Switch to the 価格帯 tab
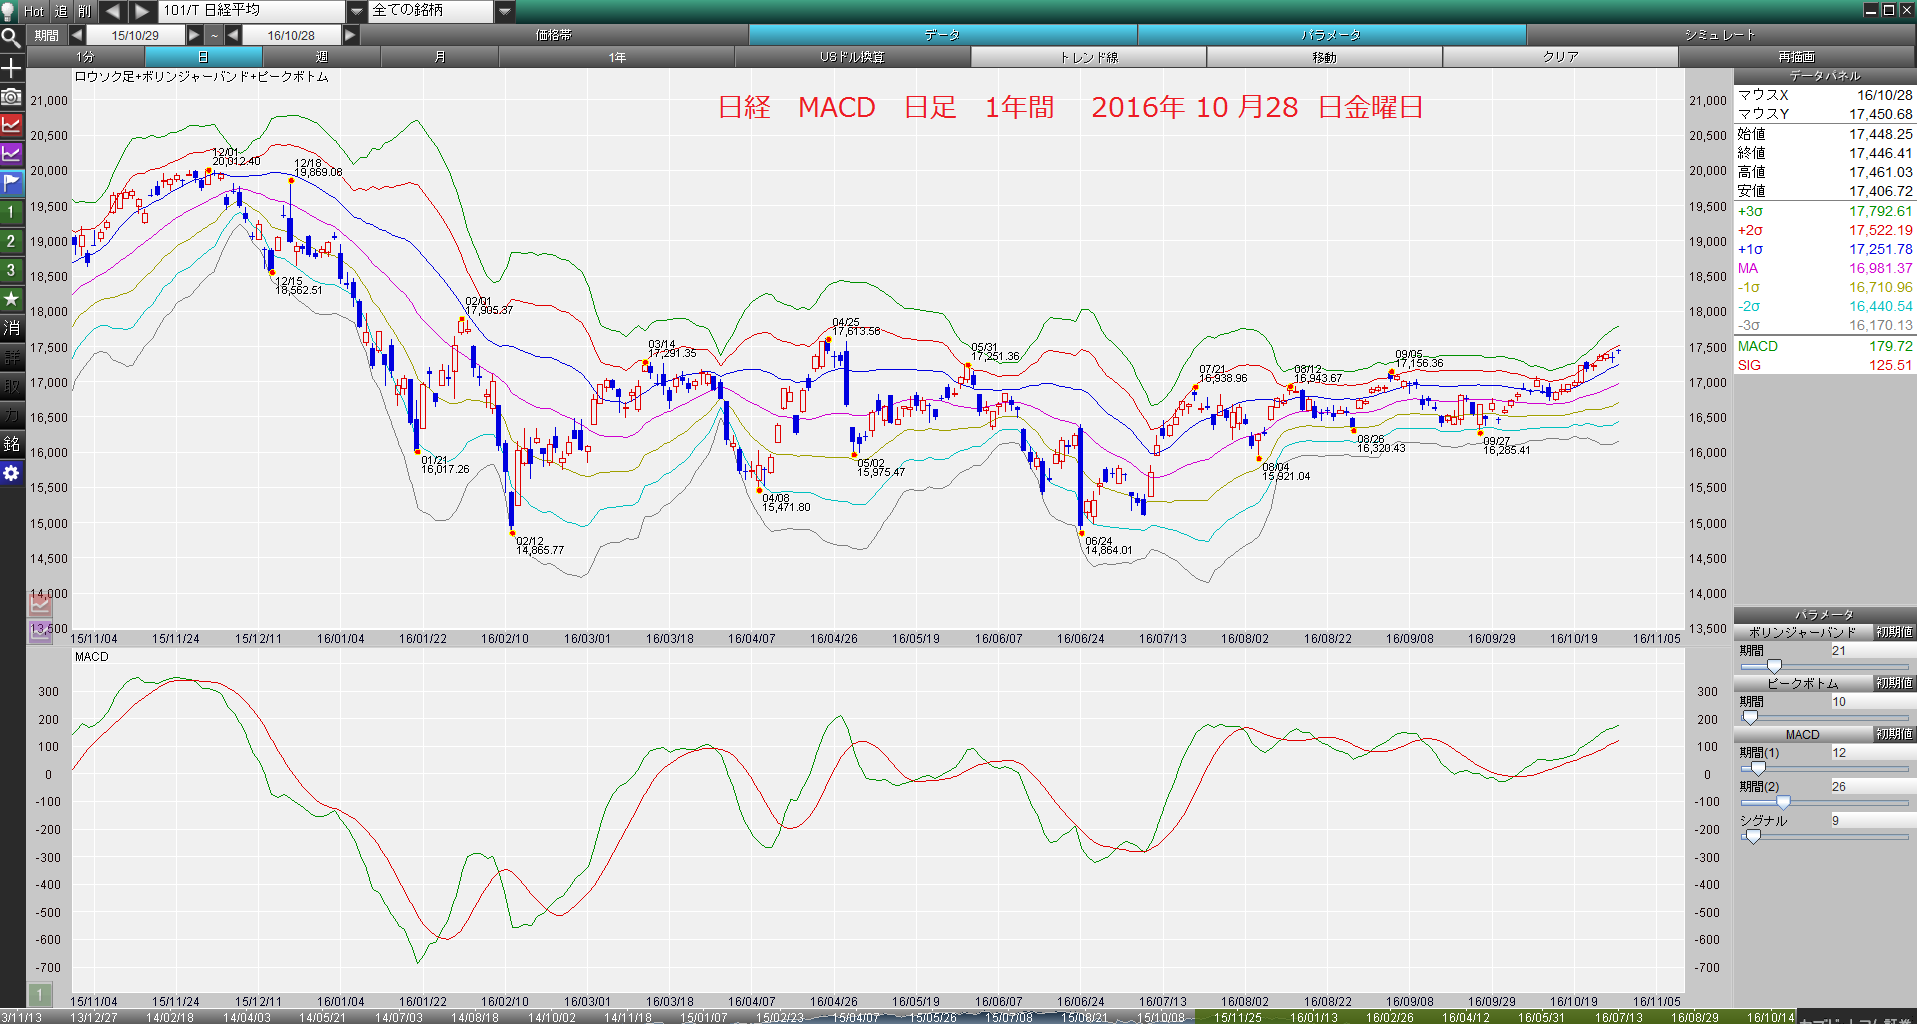 pos(554,35)
